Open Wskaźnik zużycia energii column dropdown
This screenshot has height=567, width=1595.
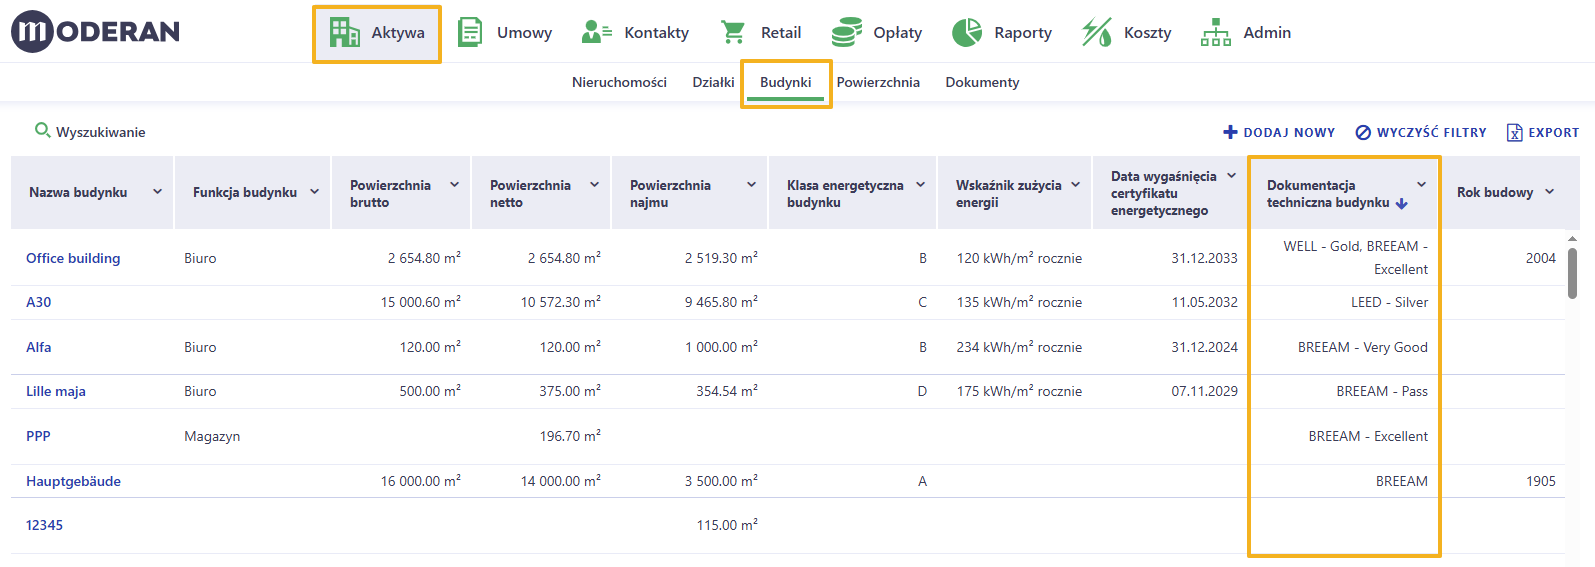[1076, 184]
